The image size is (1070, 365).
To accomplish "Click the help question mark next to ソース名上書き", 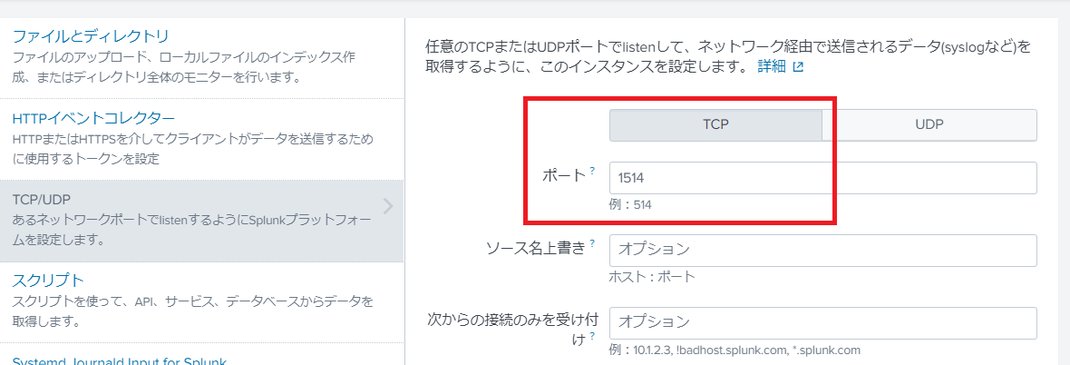I will point(592,244).
